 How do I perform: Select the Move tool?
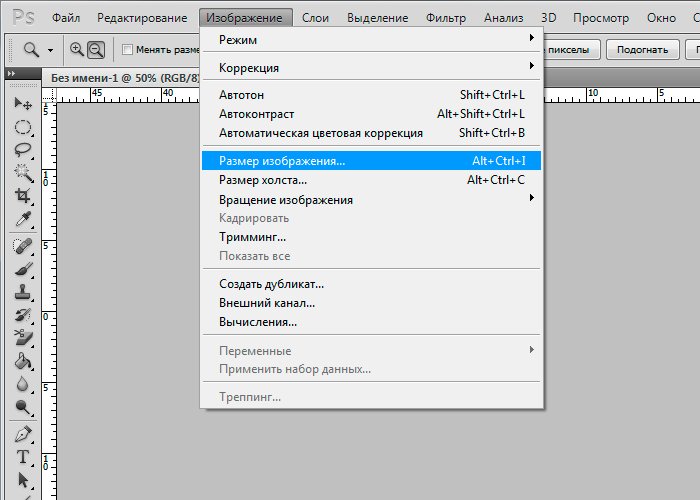23,103
